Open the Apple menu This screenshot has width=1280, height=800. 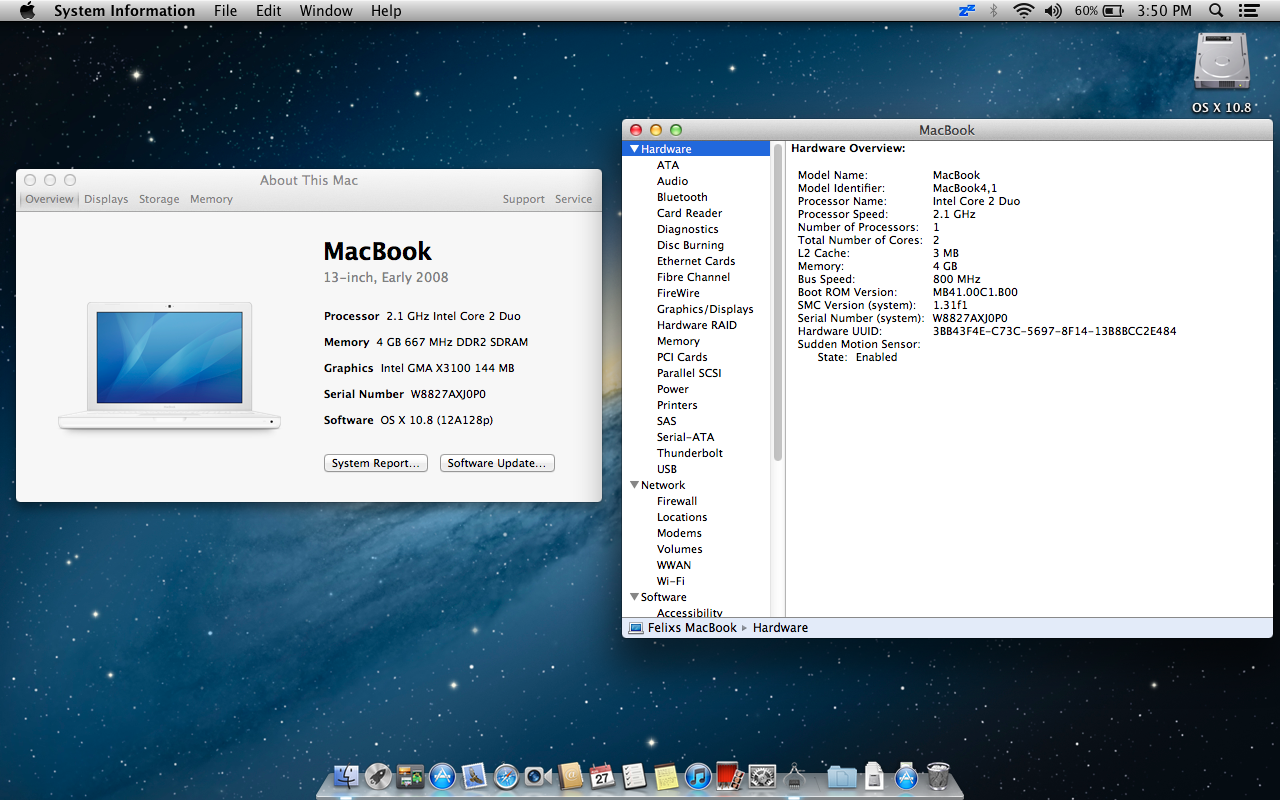(27, 11)
